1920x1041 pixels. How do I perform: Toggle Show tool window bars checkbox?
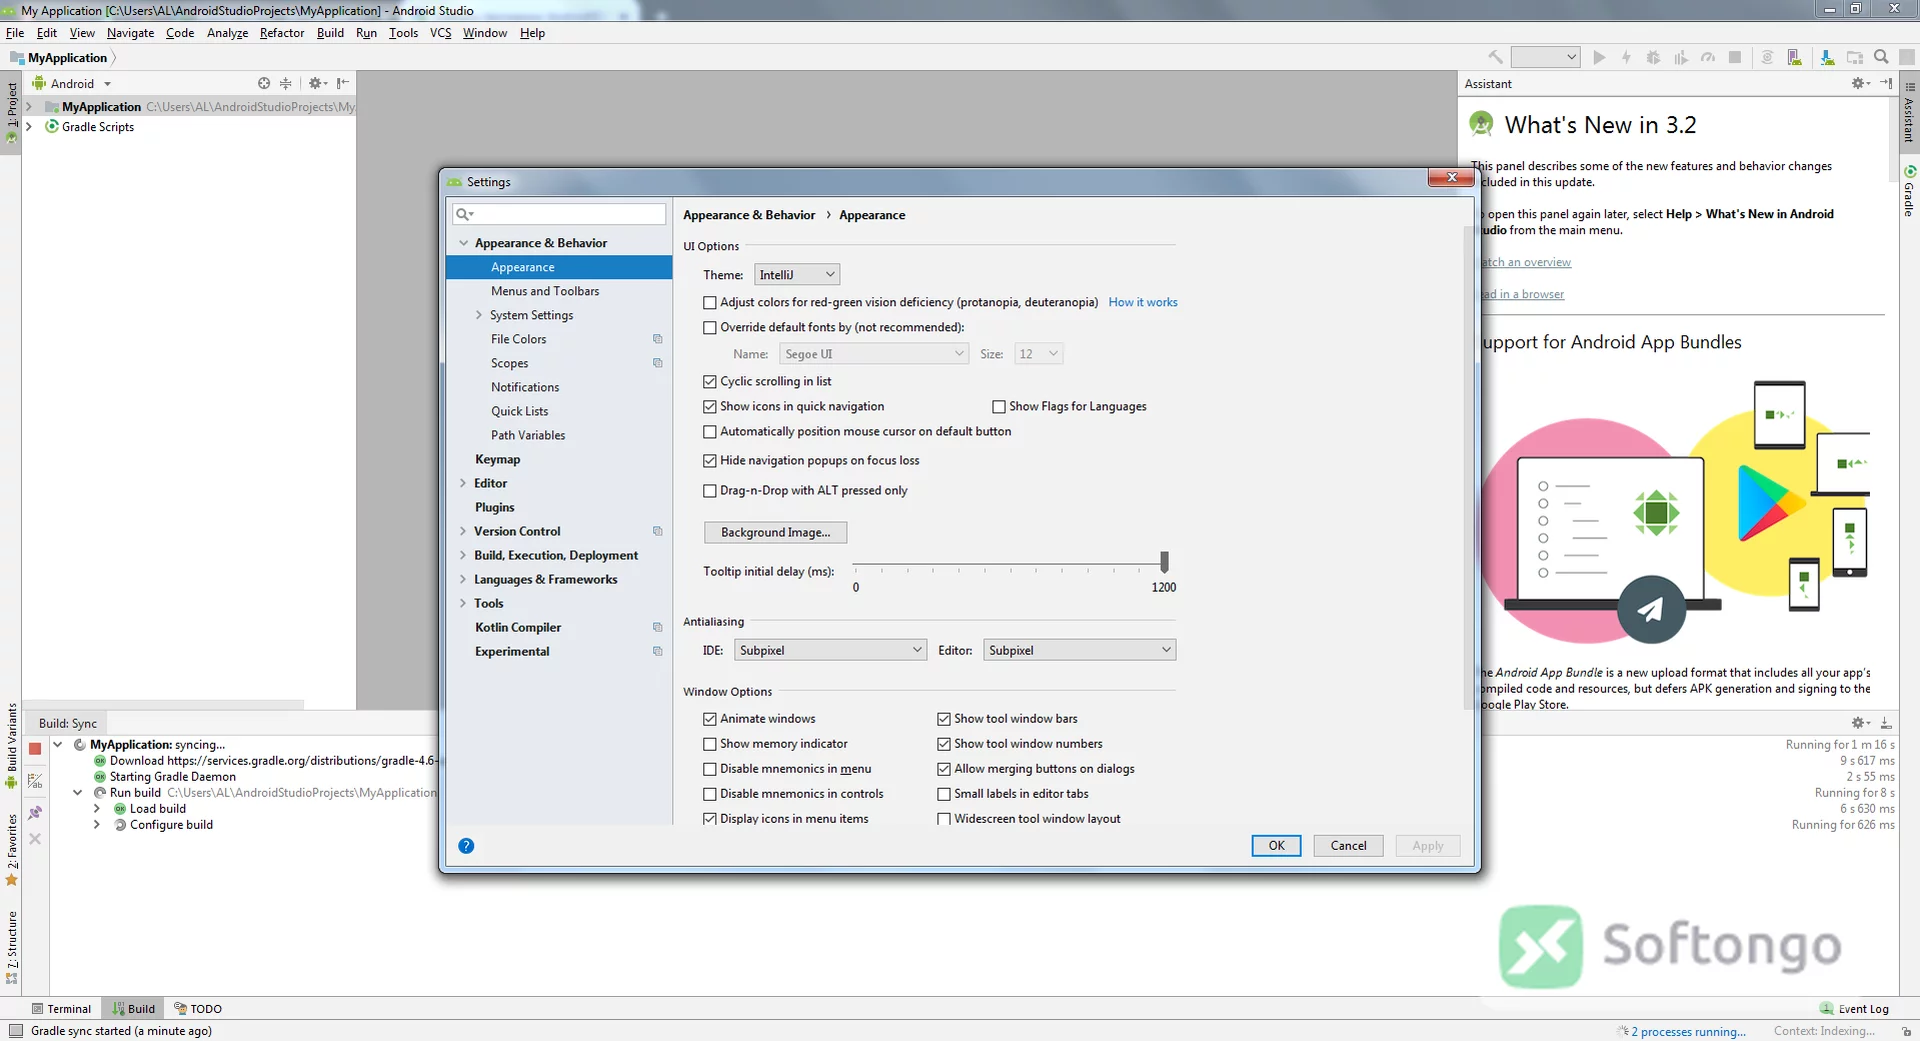(943, 719)
